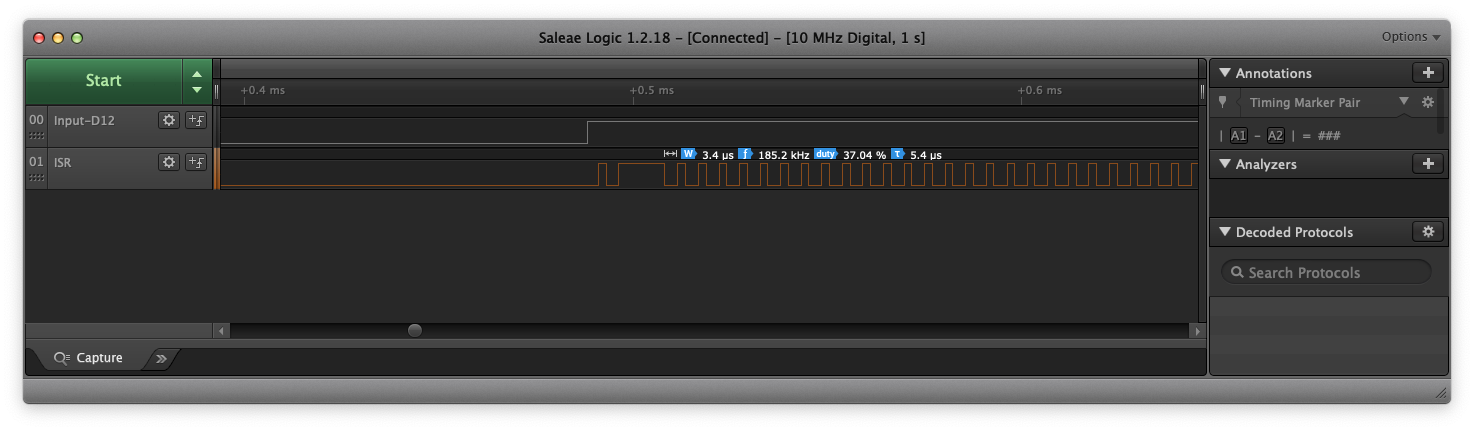Click the capture settings up/down arrows button

click(x=197, y=81)
